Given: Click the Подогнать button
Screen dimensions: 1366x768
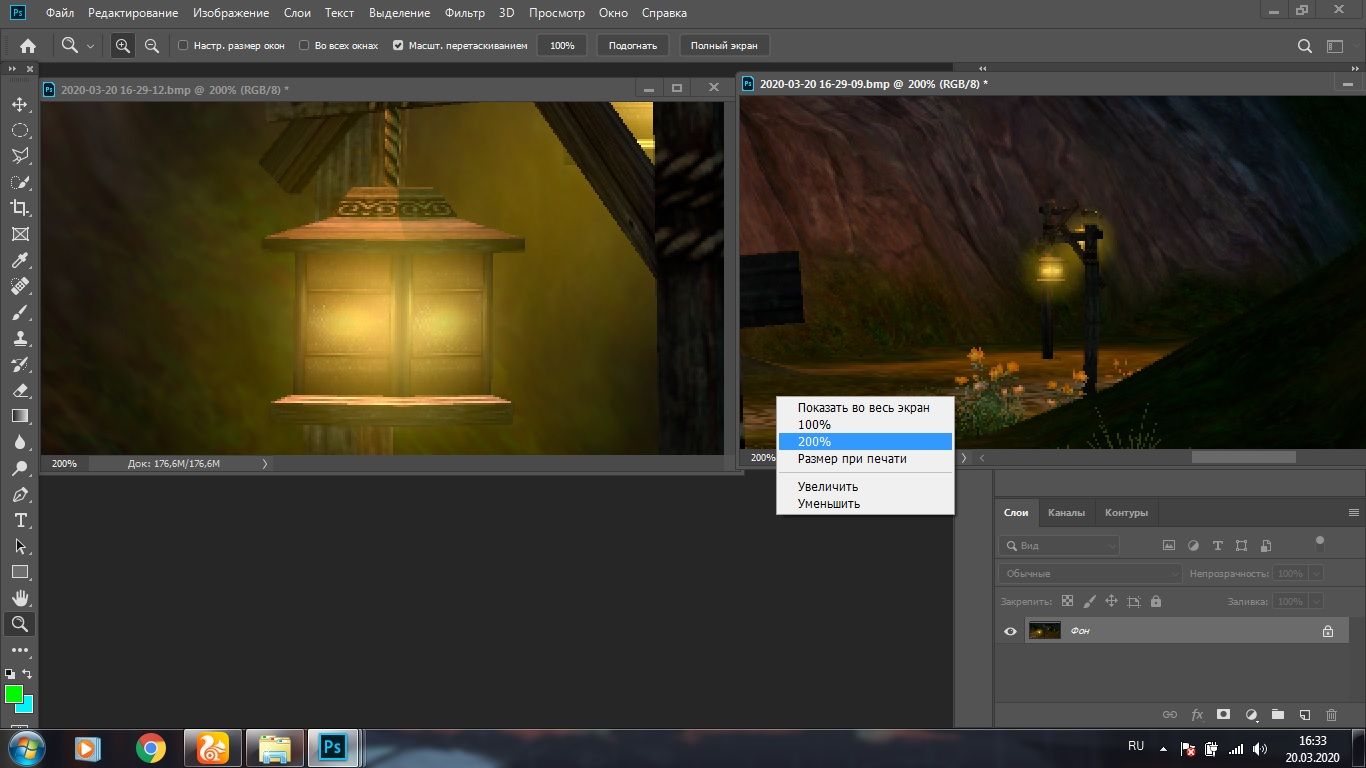Looking at the screenshot, I should [633, 46].
